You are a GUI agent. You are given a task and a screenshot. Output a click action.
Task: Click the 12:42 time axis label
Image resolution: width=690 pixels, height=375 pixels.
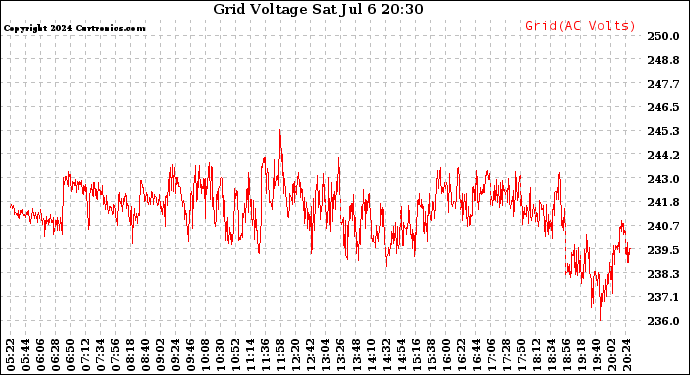click(x=311, y=355)
